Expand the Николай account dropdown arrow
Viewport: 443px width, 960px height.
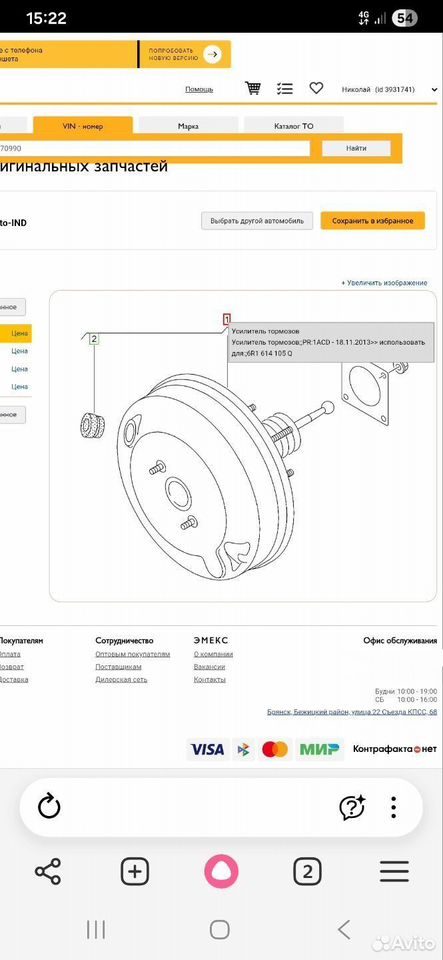(434, 89)
